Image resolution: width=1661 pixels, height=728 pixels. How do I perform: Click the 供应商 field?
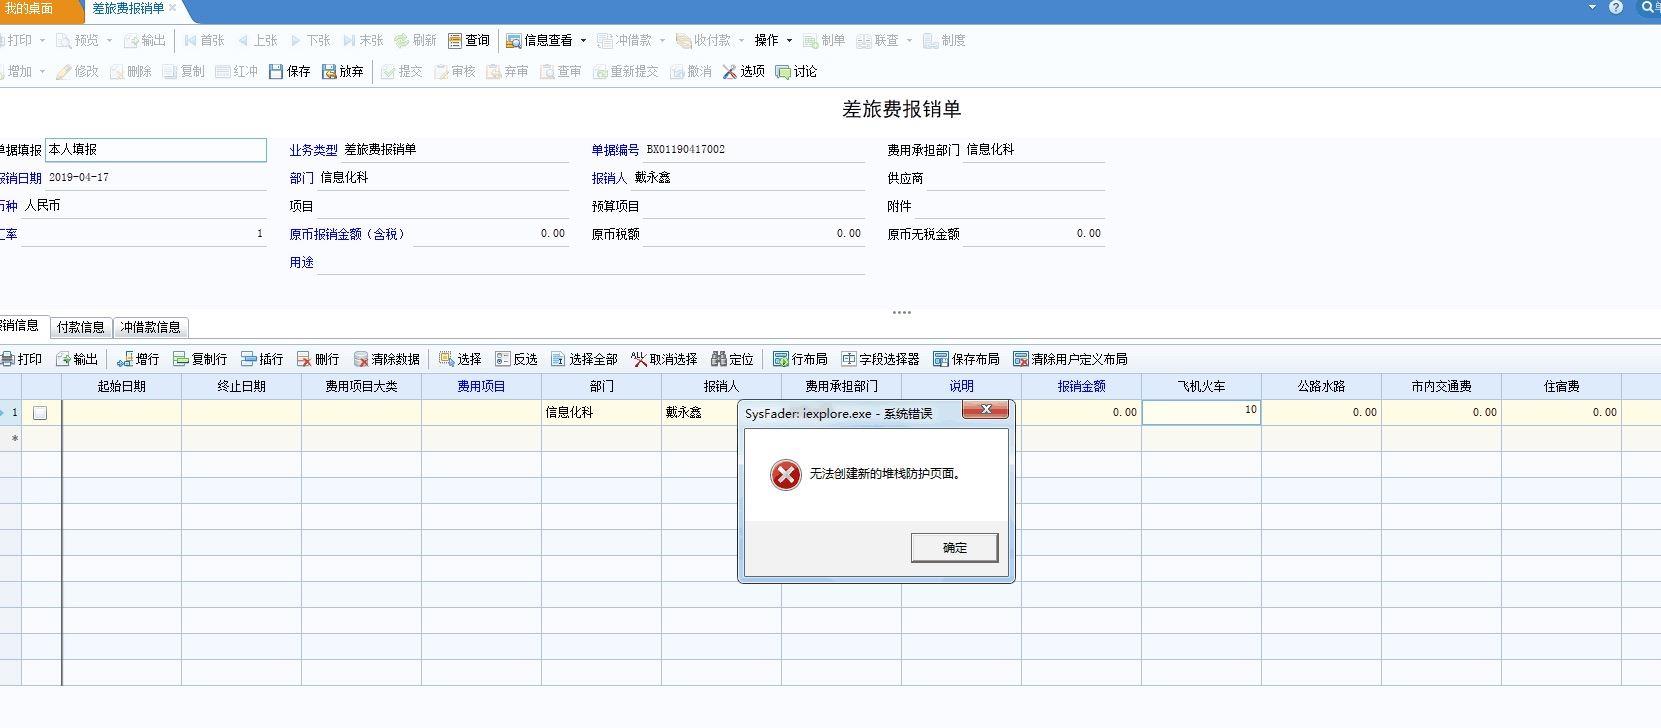pyautogui.click(x=1015, y=178)
